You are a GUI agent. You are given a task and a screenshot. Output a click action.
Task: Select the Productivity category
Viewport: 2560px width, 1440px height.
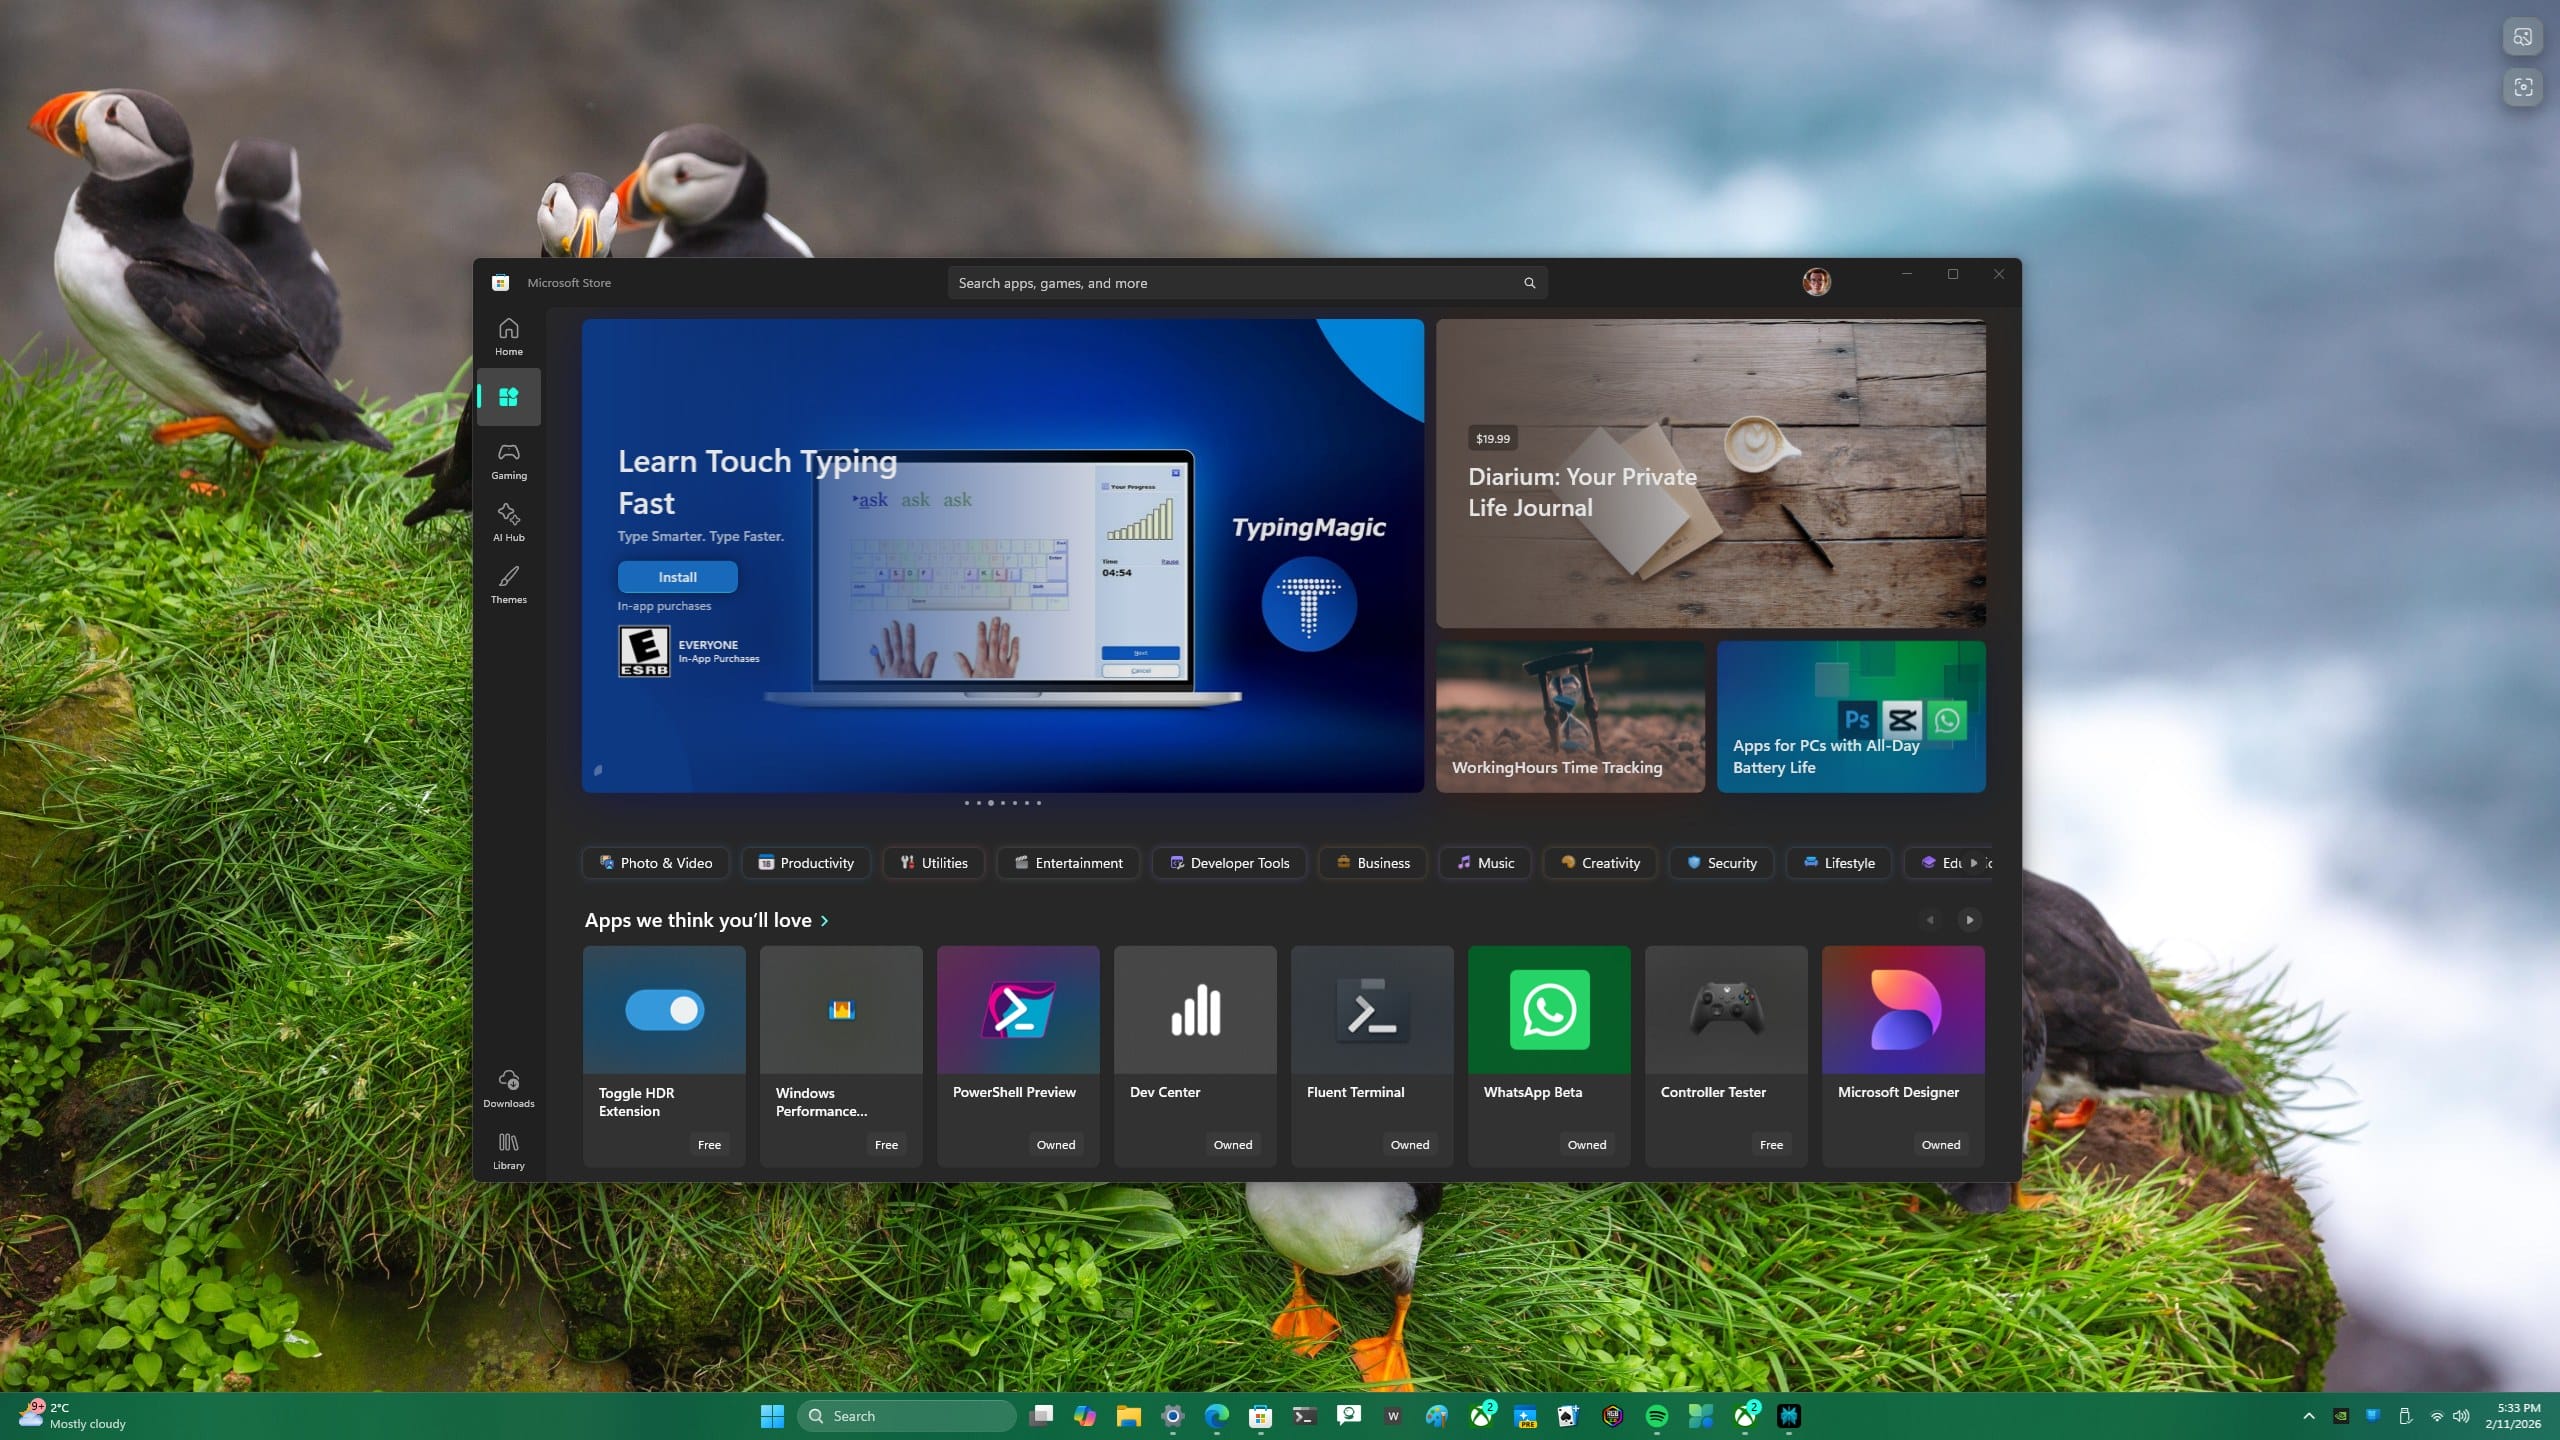click(x=806, y=863)
